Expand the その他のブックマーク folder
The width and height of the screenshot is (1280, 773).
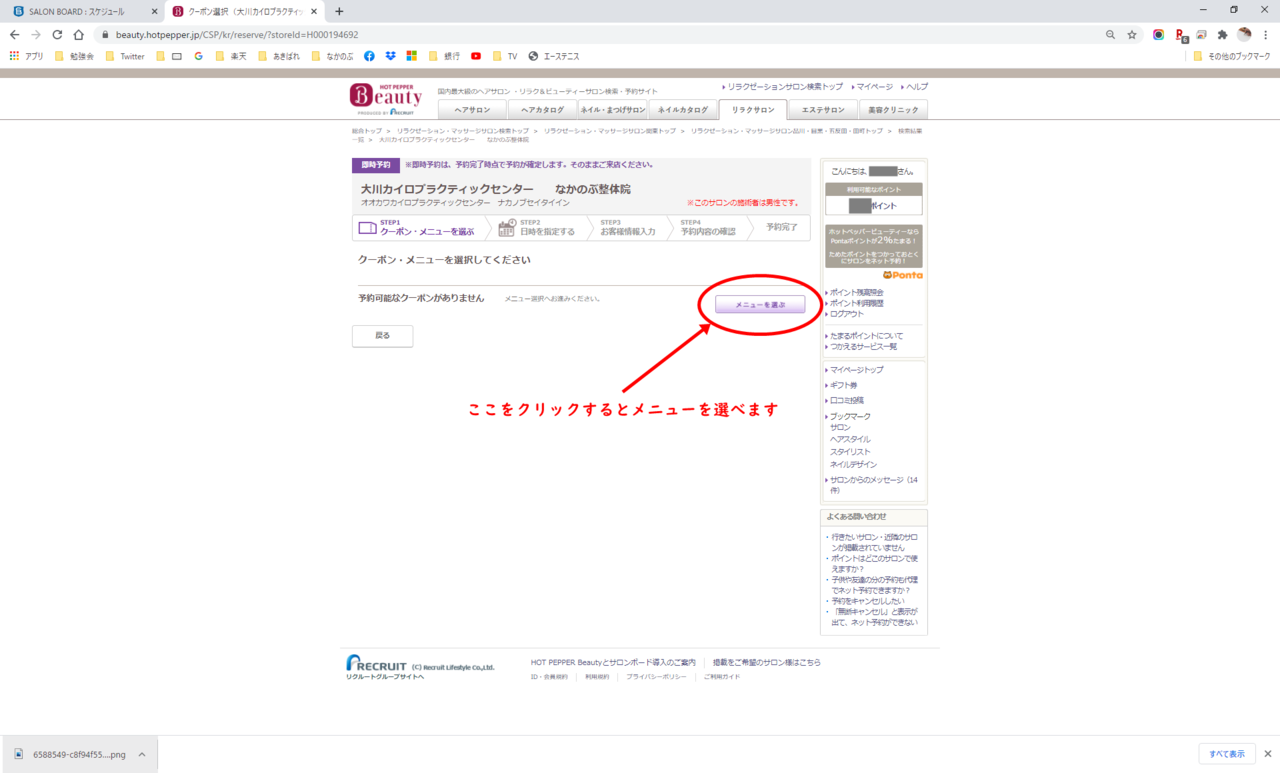(x=1231, y=56)
